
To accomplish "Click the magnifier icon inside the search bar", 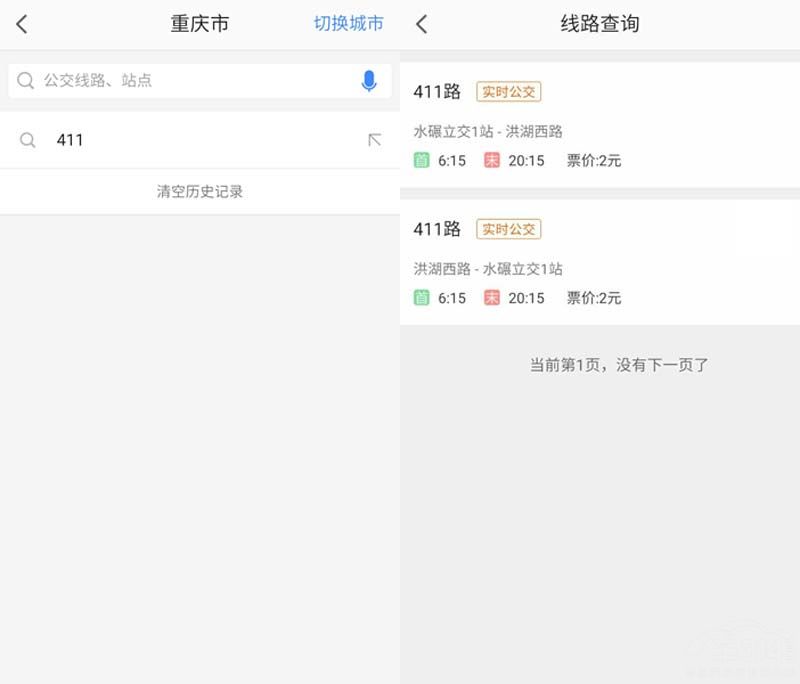I will click(26, 81).
